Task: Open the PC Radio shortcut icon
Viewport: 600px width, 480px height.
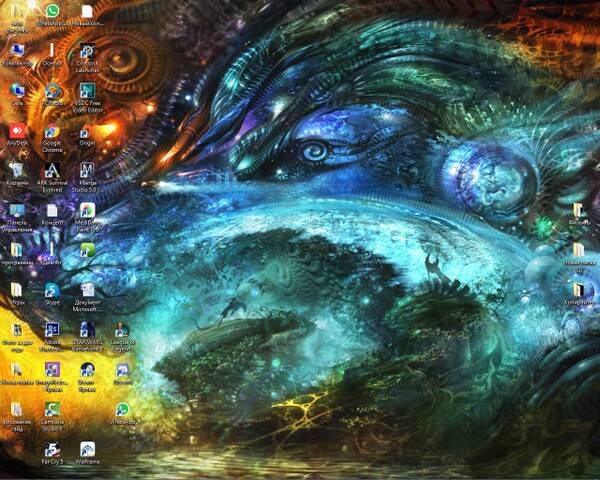Action: 52,91
